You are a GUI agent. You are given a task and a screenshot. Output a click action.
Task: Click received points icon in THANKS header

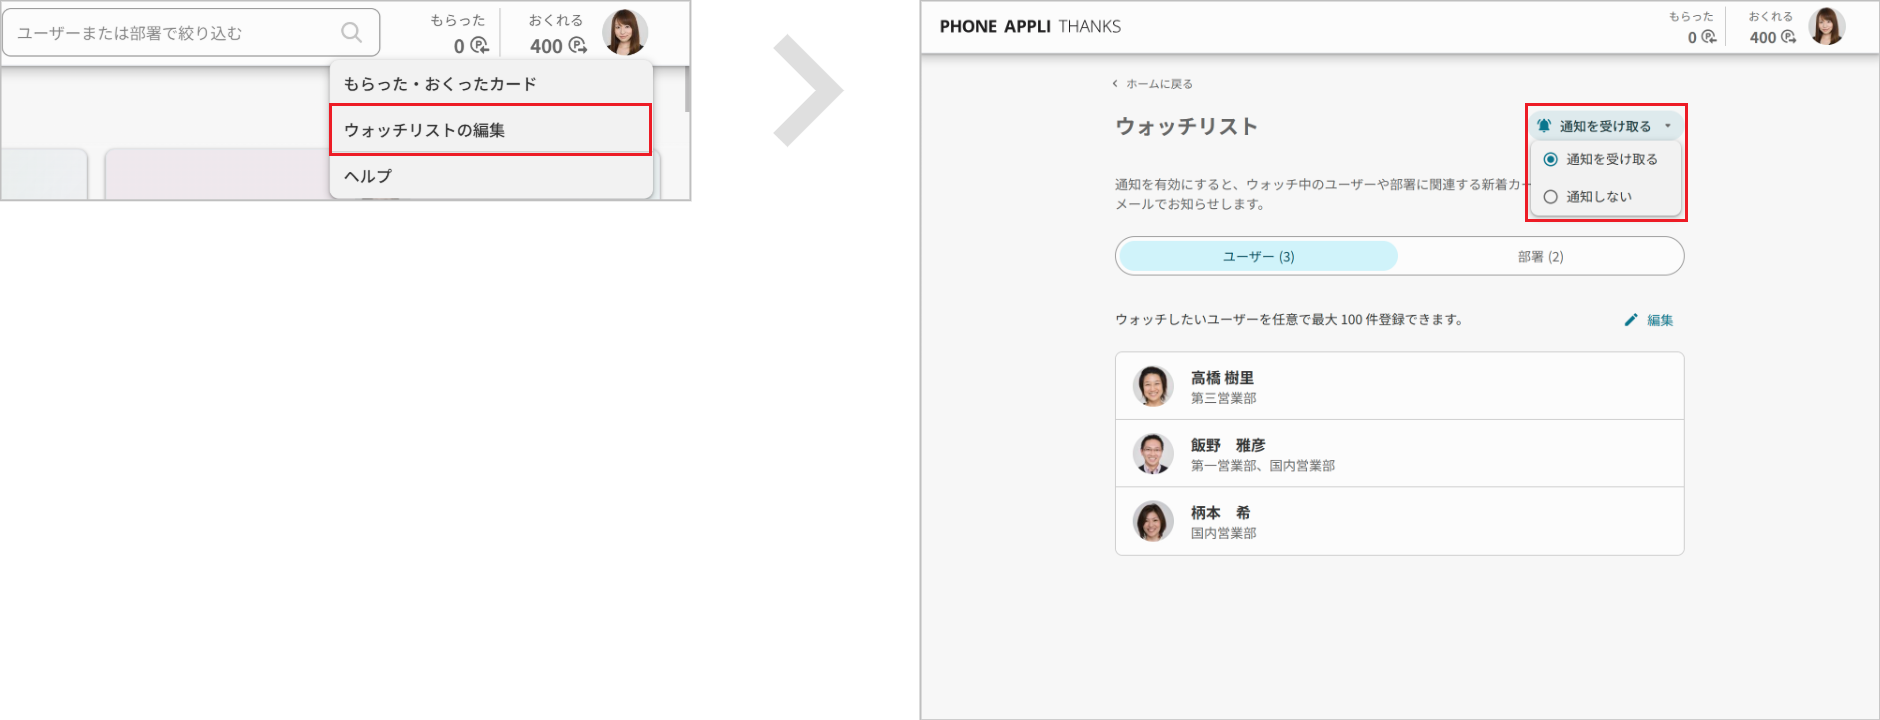1709,37
